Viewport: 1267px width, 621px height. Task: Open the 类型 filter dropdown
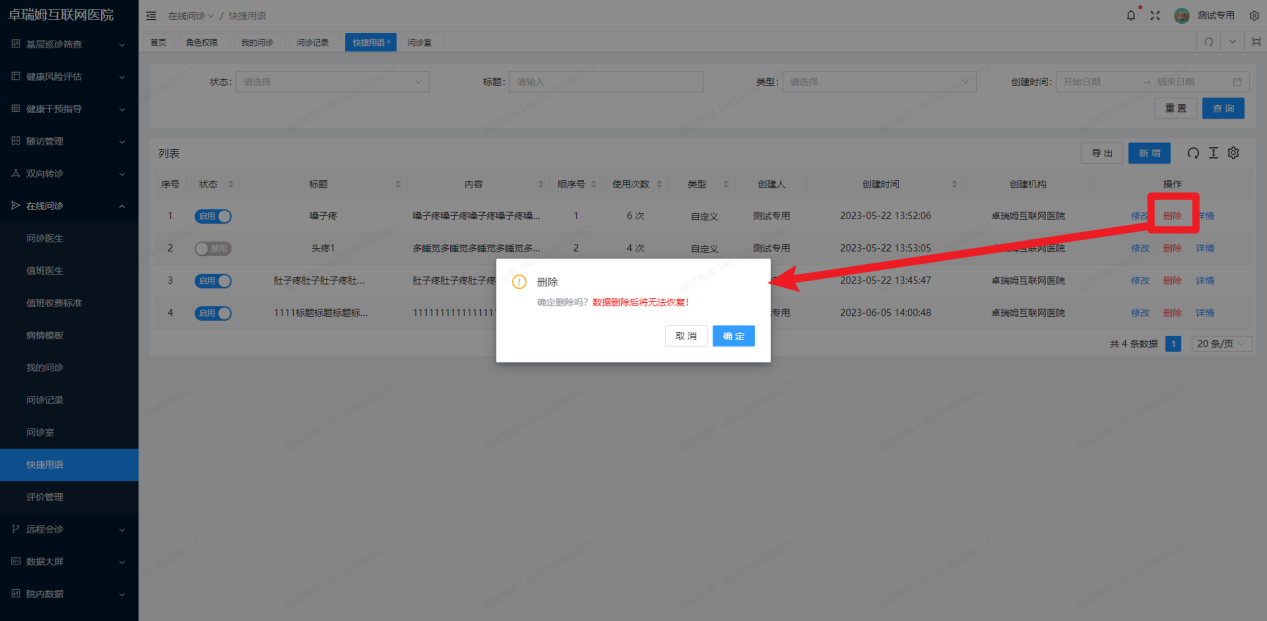(x=878, y=81)
